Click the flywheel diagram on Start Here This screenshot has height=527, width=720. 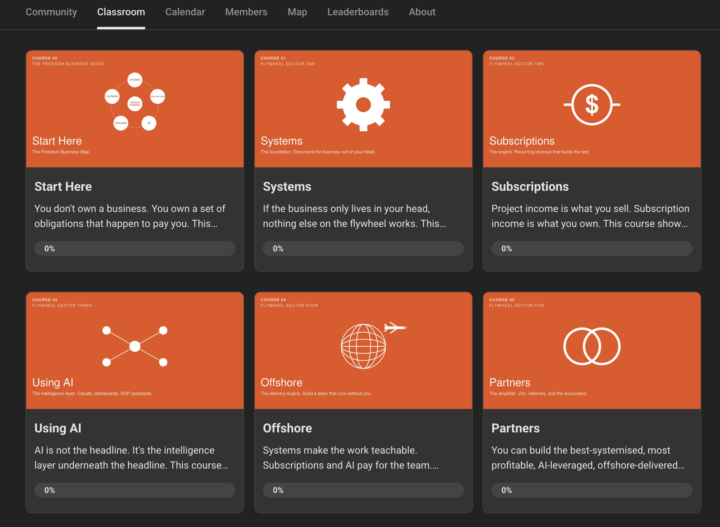135,101
